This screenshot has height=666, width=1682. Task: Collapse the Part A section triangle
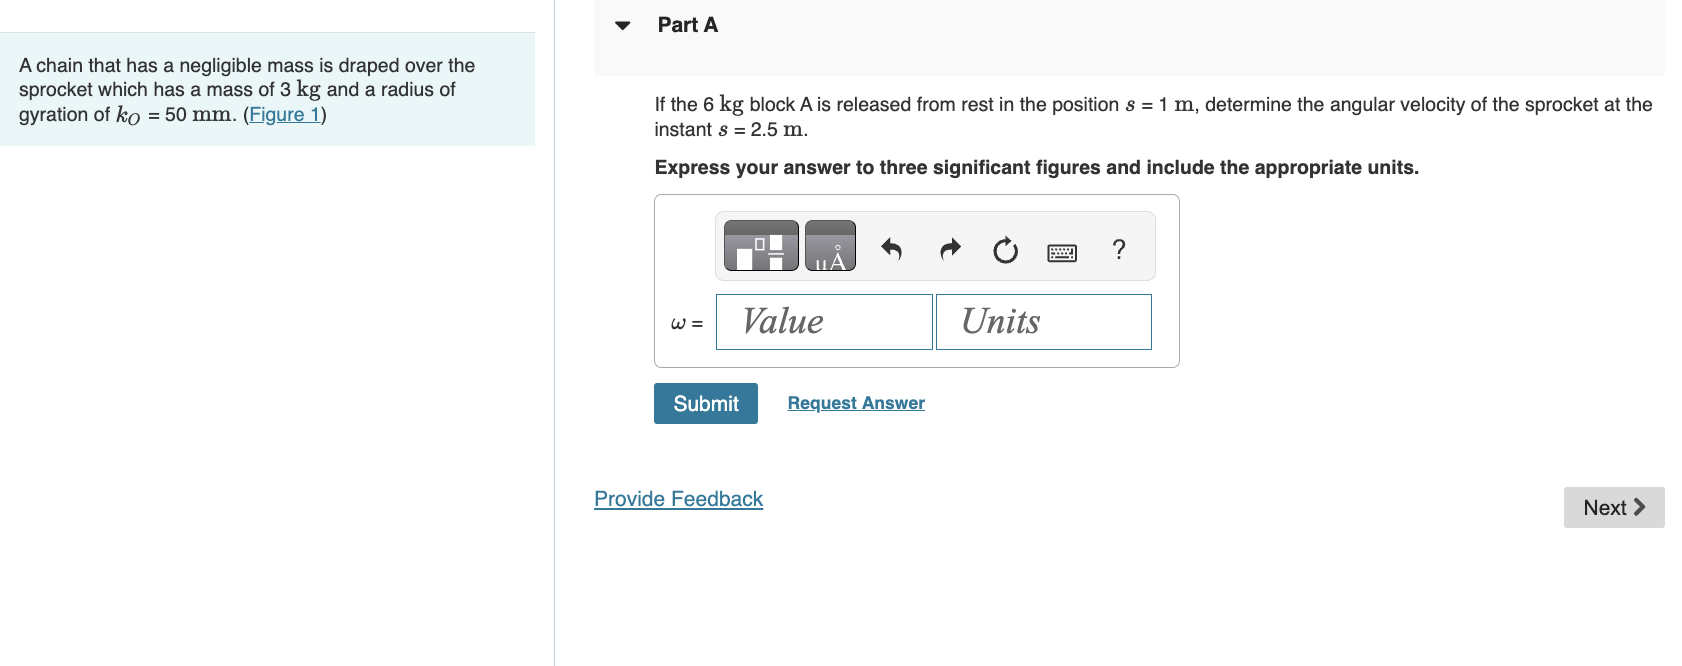coord(623,25)
